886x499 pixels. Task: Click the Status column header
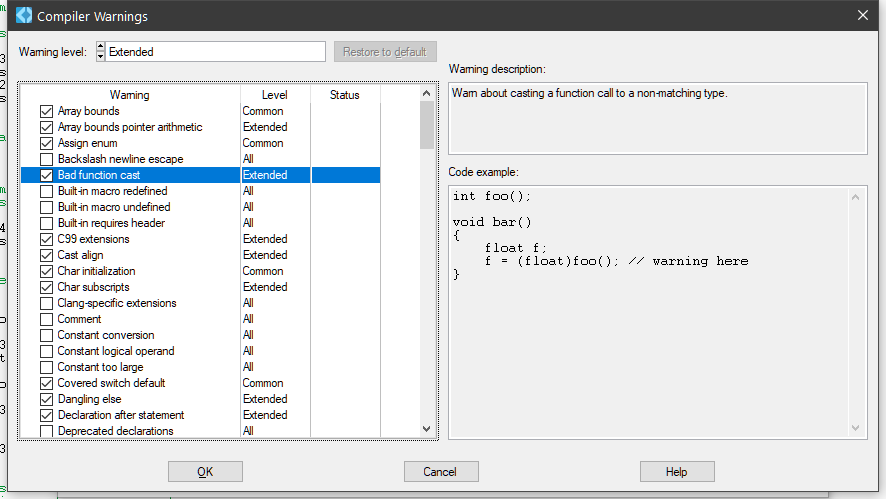(x=344, y=95)
